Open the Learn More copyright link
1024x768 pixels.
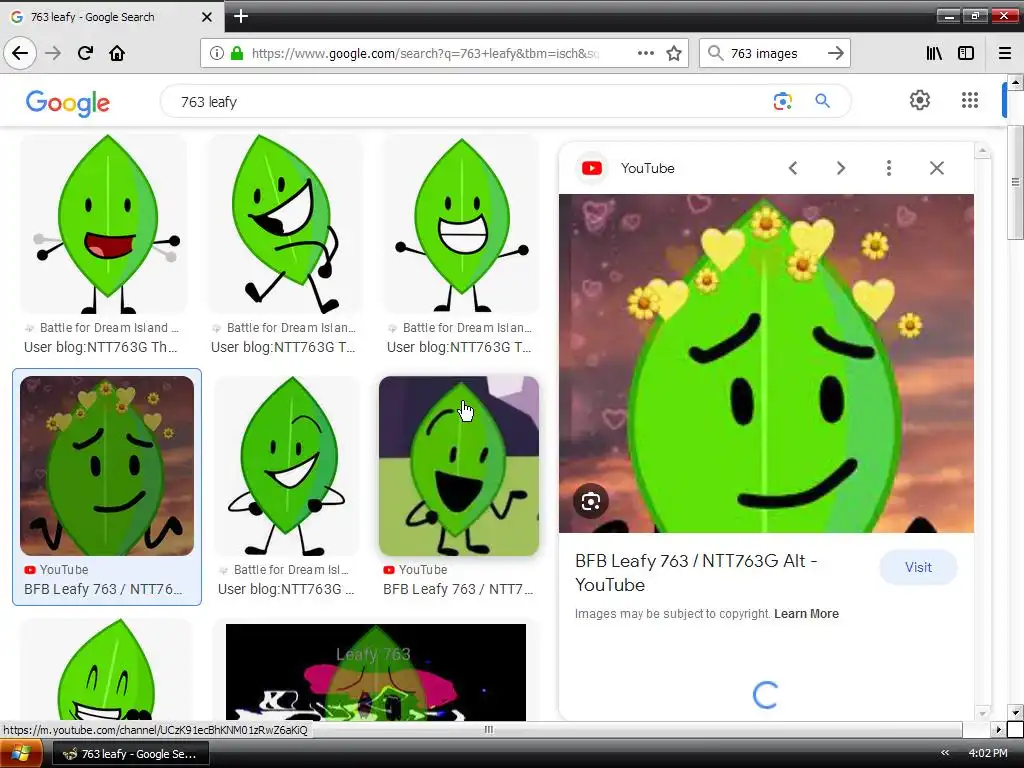[x=806, y=614]
